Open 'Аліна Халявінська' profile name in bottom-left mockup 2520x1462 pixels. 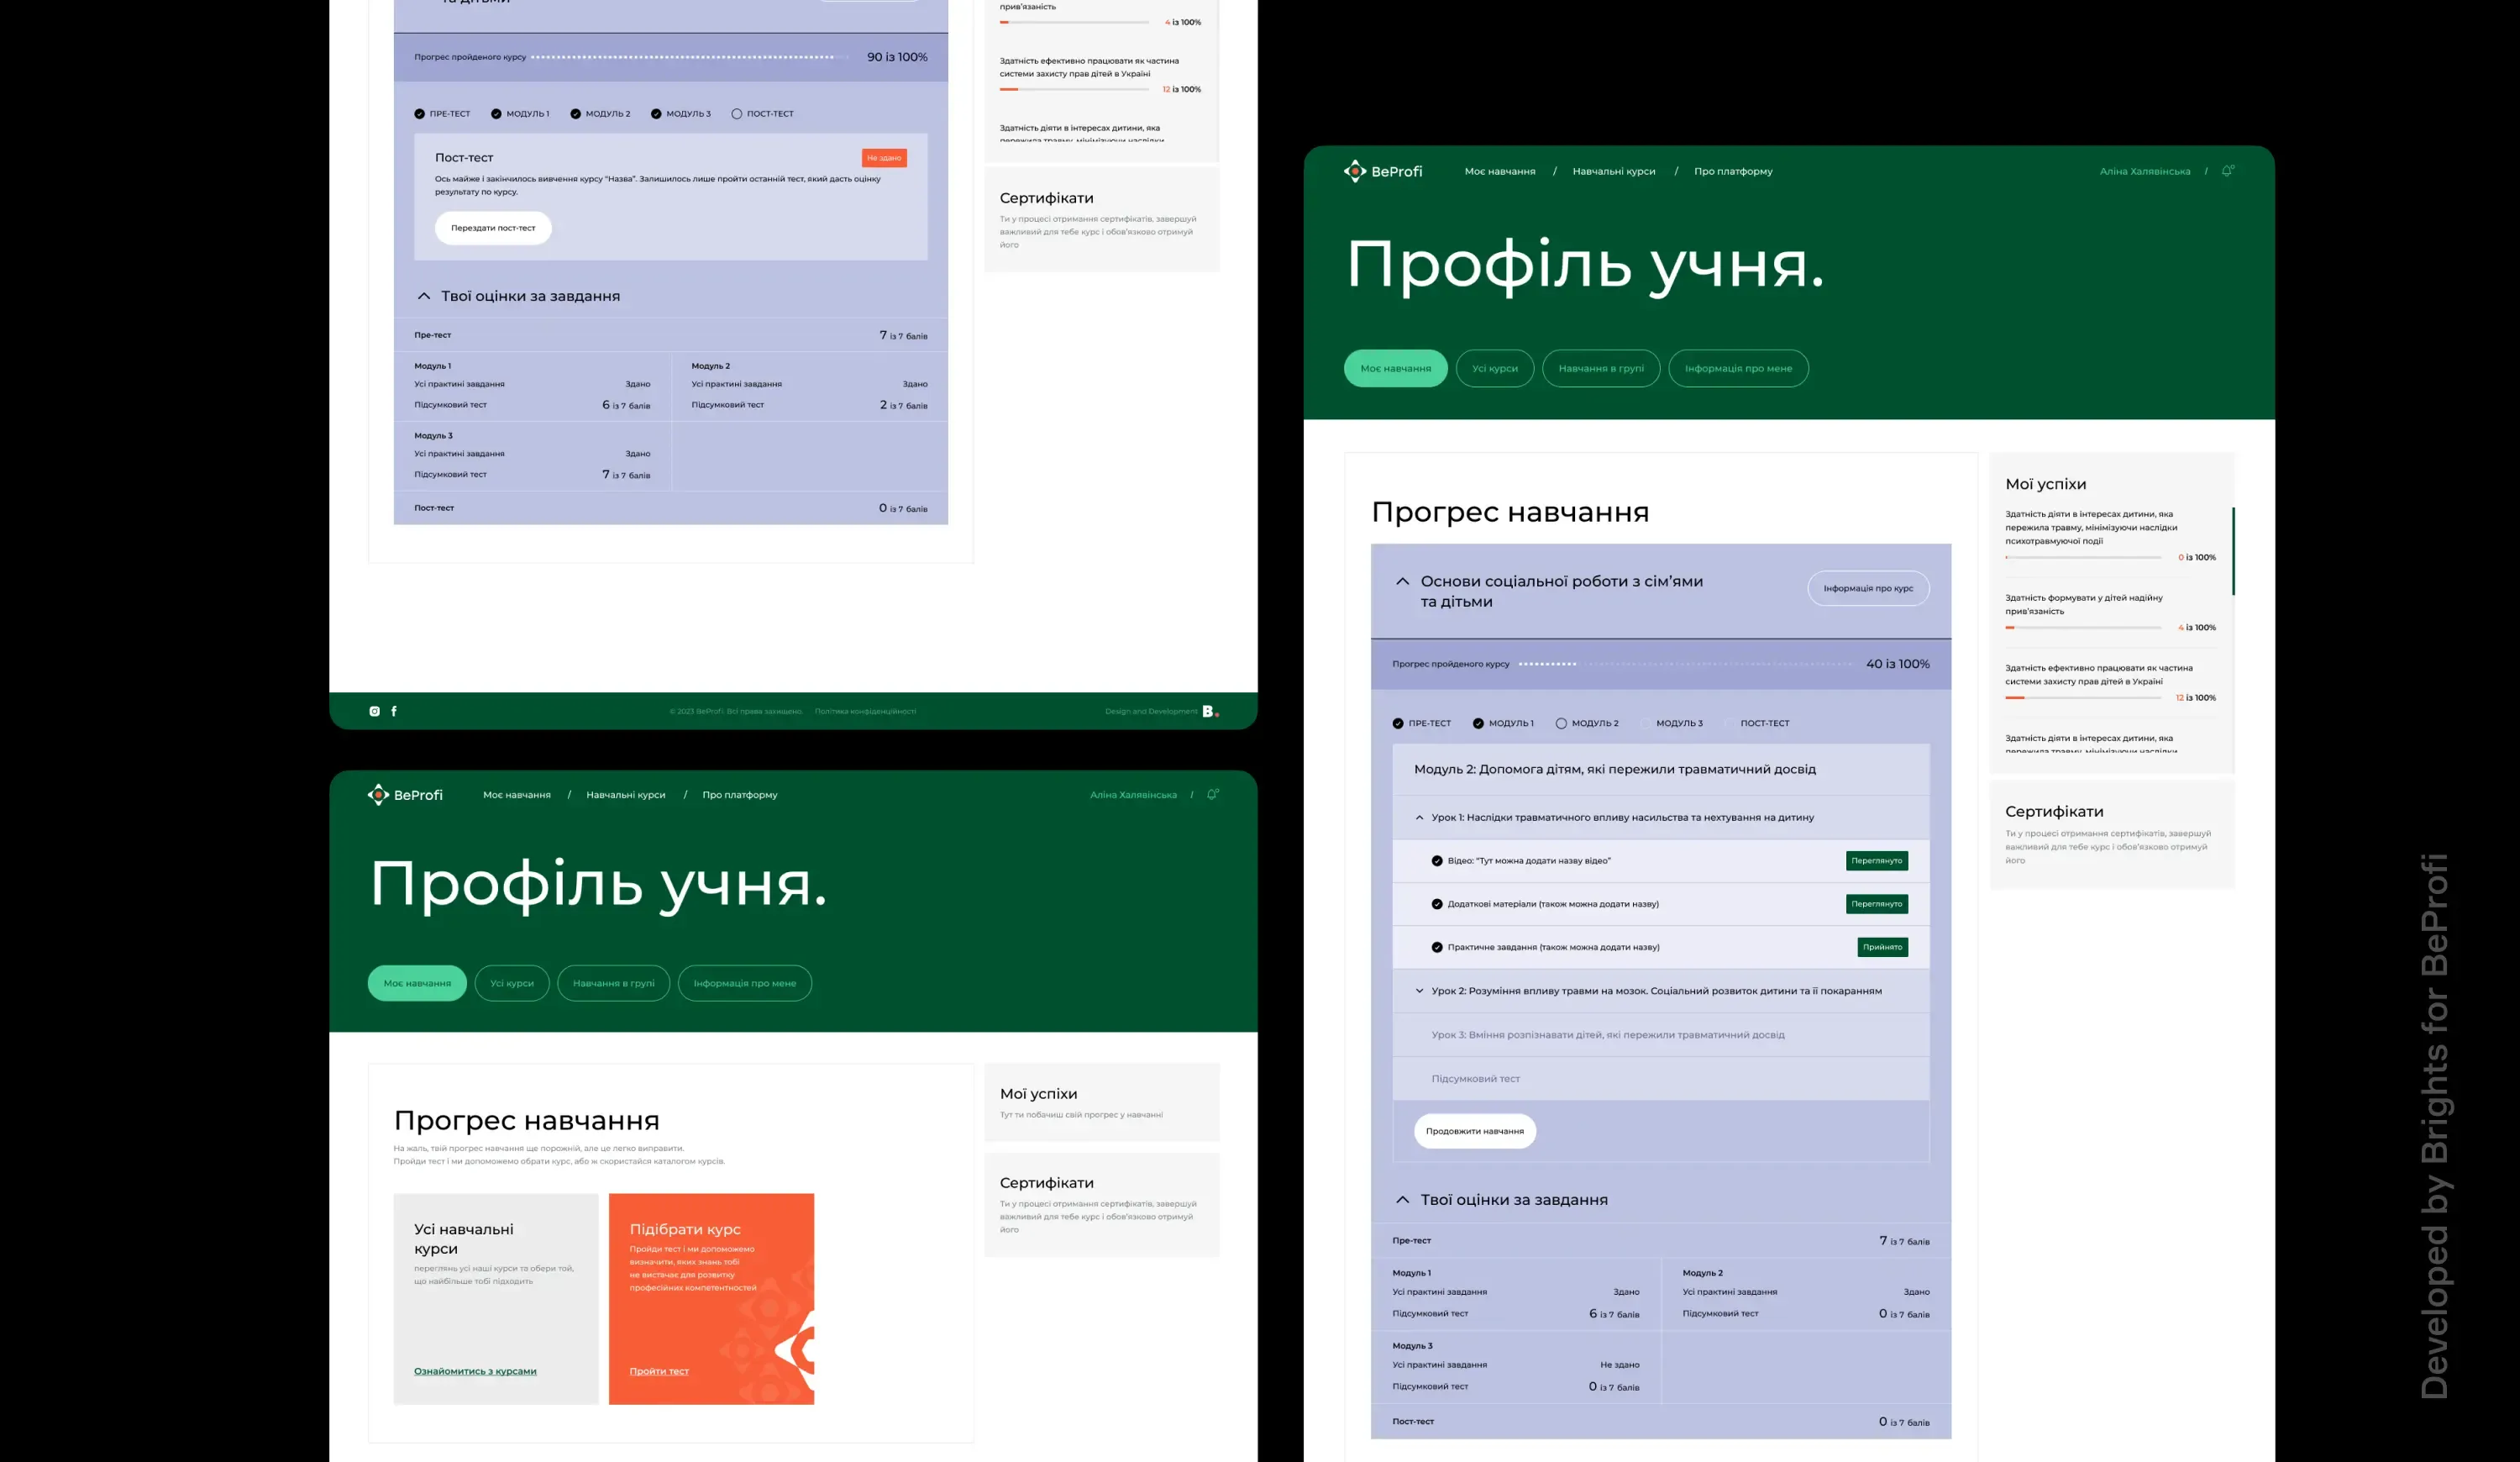click(x=1132, y=795)
